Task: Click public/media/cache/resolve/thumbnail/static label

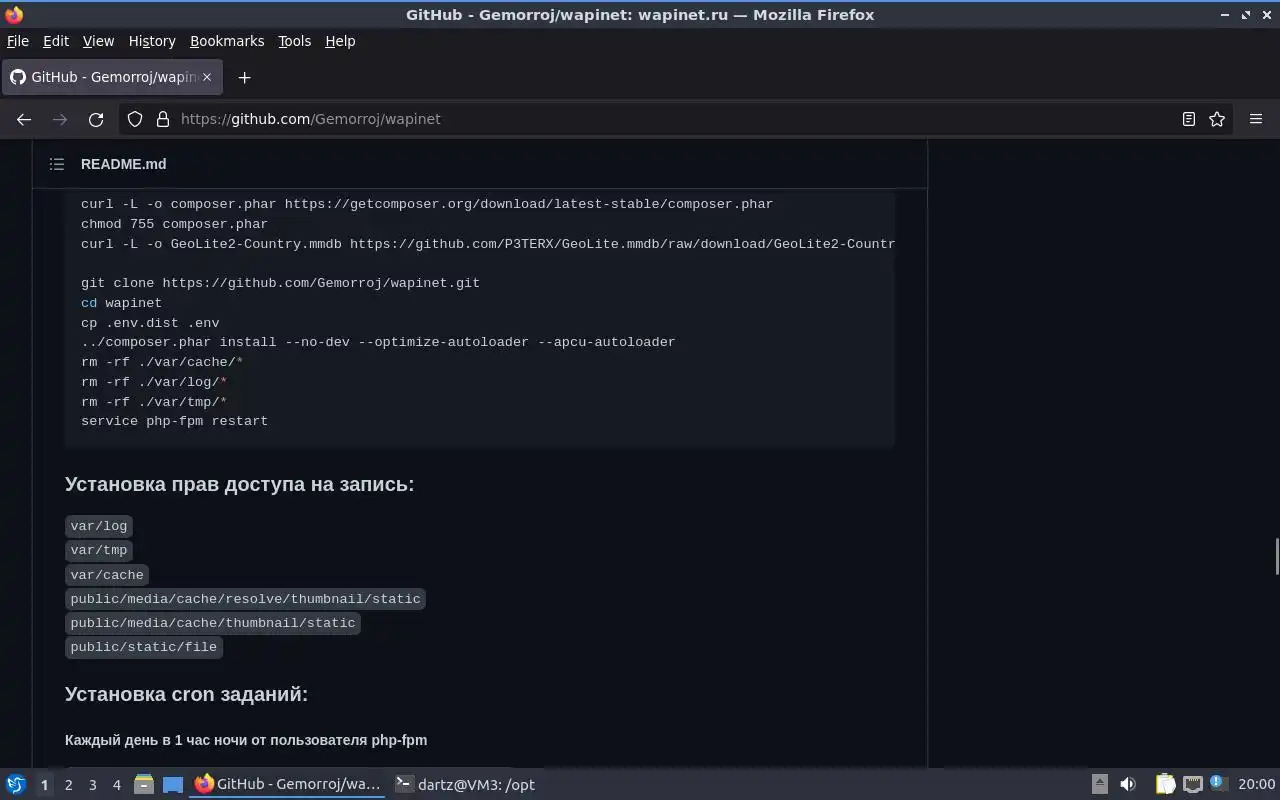Action: (x=245, y=599)
